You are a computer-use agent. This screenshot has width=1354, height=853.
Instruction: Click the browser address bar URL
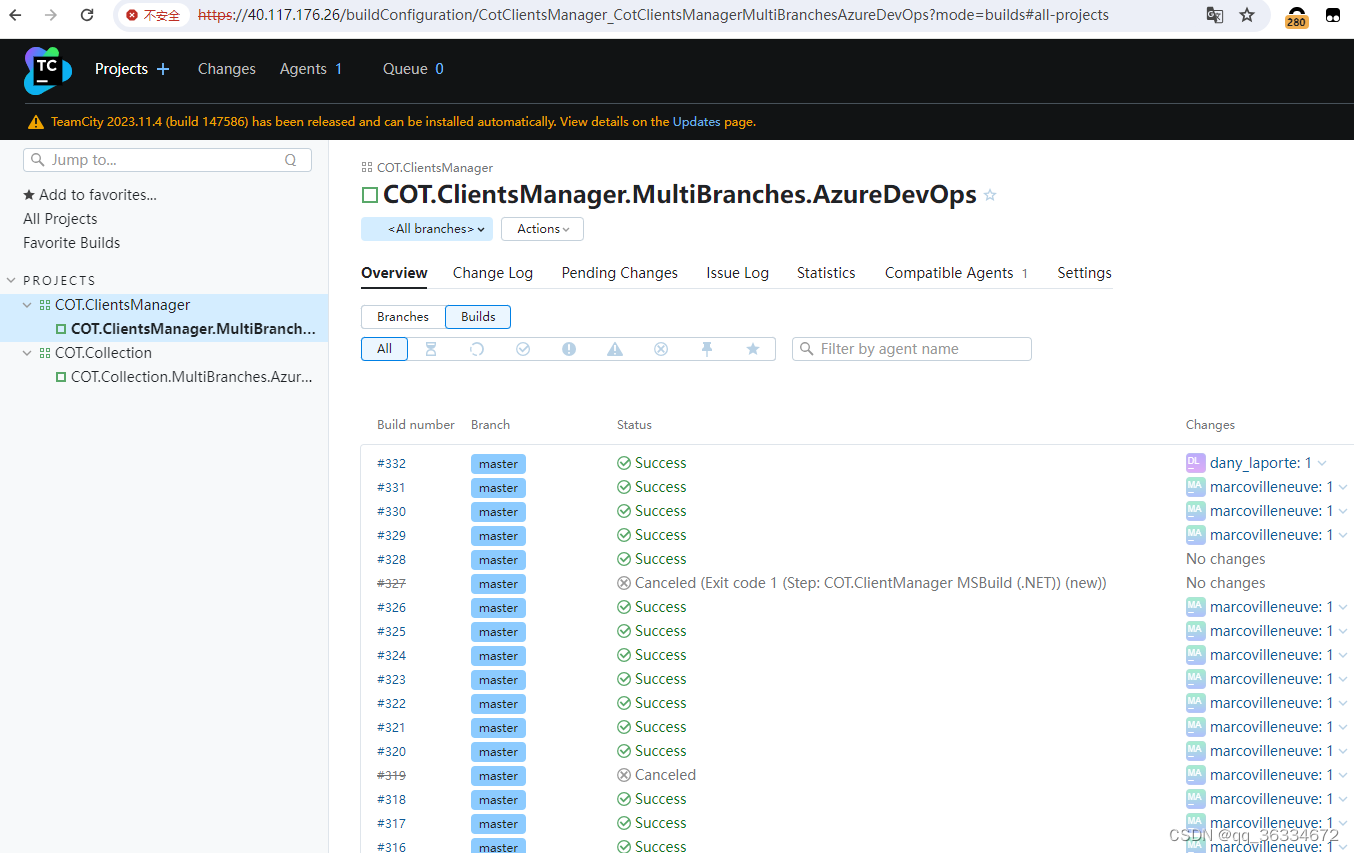[653, 15]
